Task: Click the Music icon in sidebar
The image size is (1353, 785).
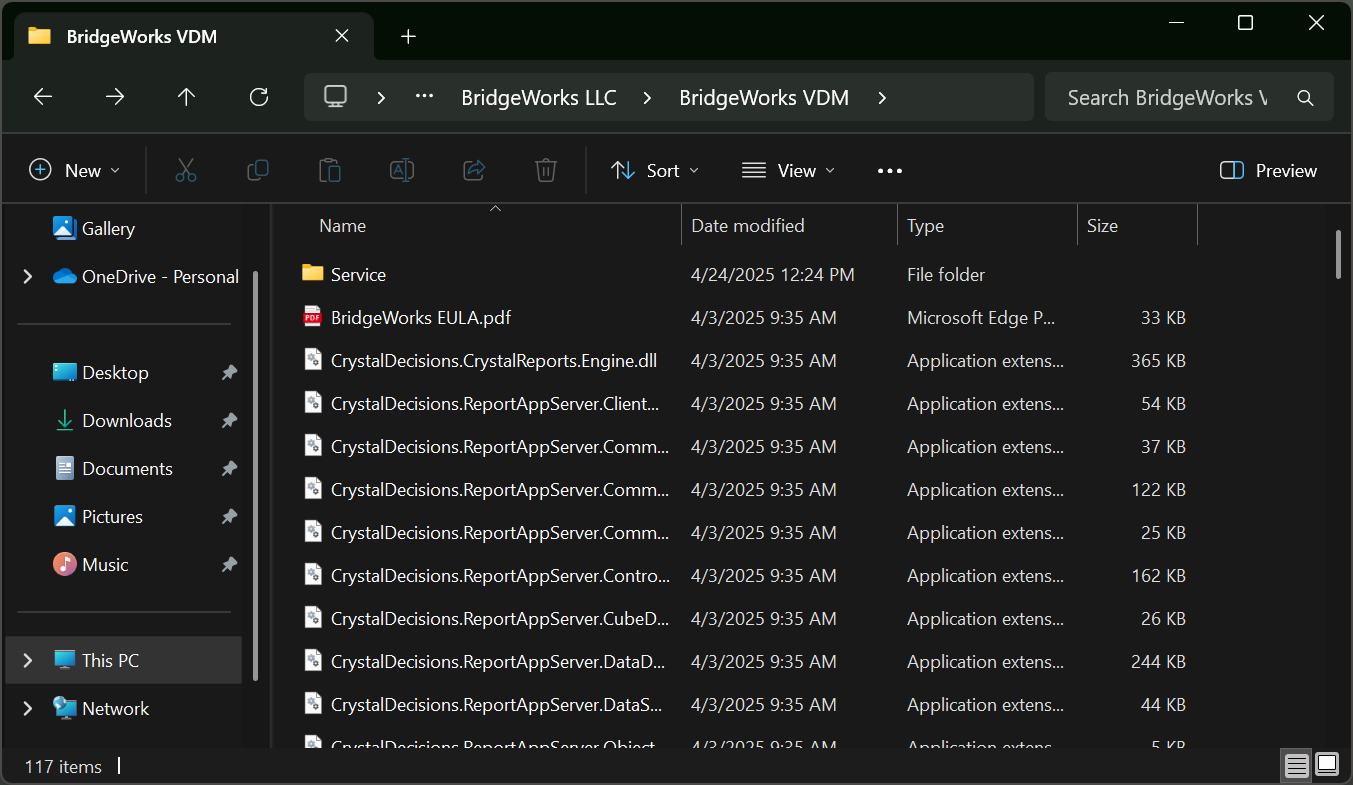Action: (x=65, y=564)
